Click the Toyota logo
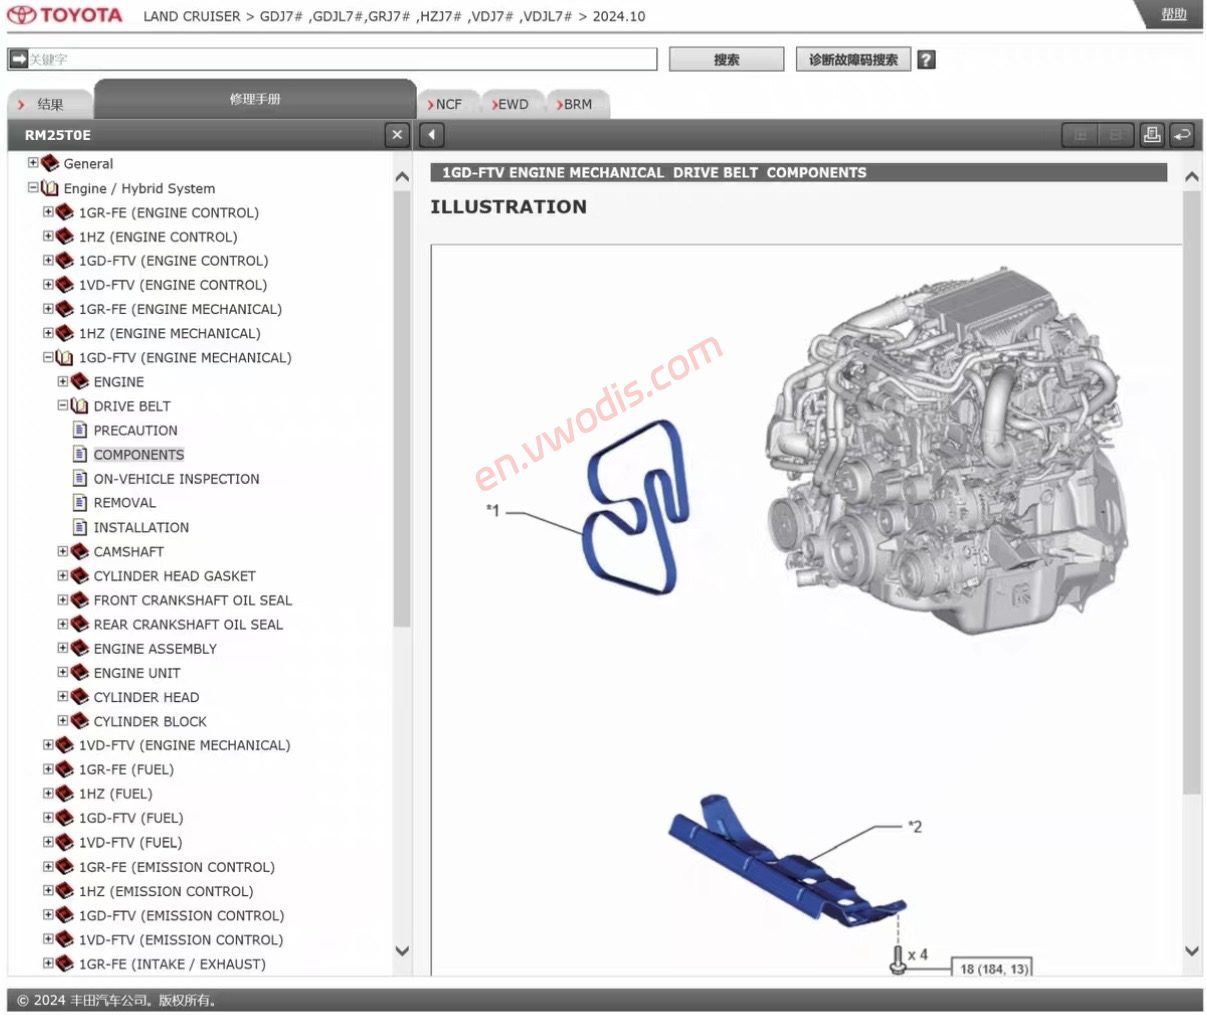The width and height of the screenshot is (1206, 1015). [x=65, y=15]
